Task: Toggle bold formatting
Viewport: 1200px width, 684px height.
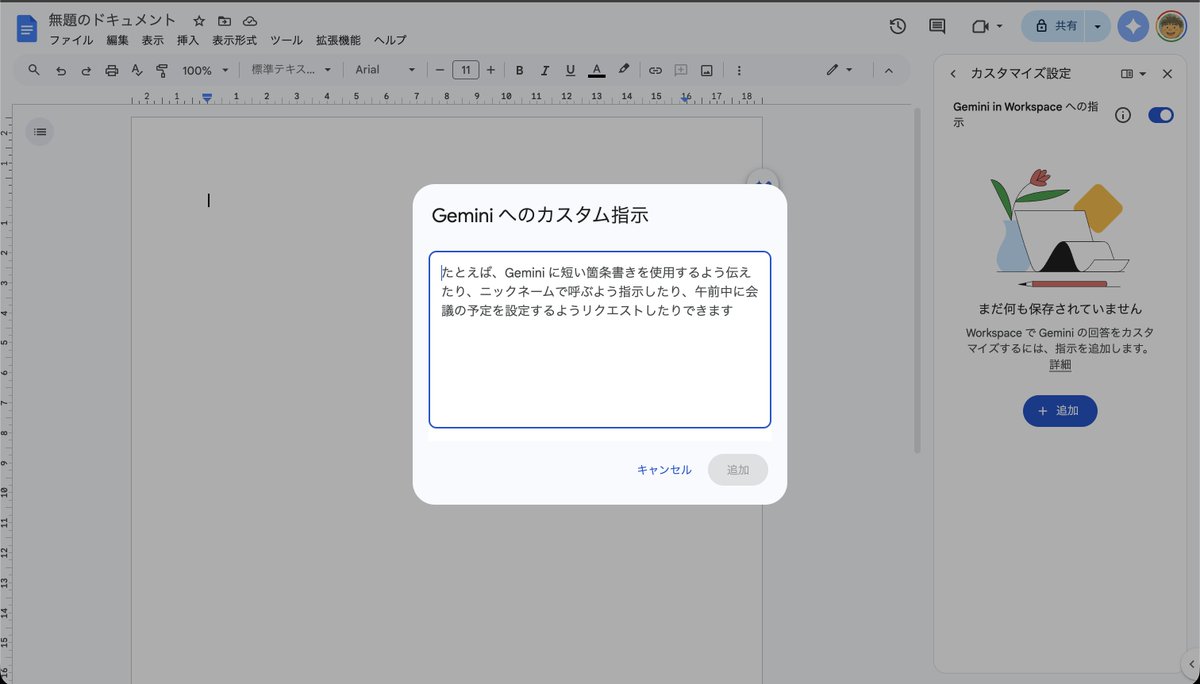Action: pyautogui.click(x=519, y=70)
